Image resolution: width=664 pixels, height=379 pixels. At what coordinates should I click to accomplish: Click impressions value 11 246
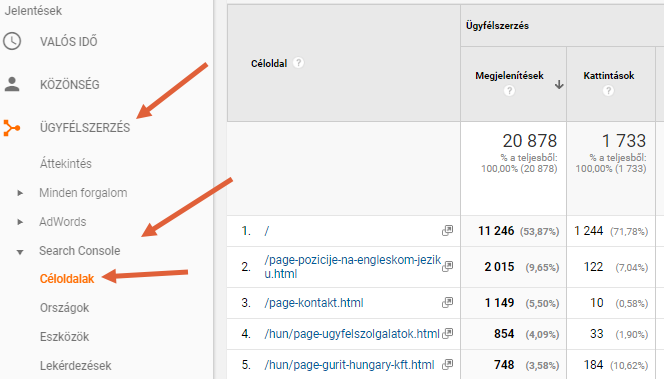click(x=496, y=231)
